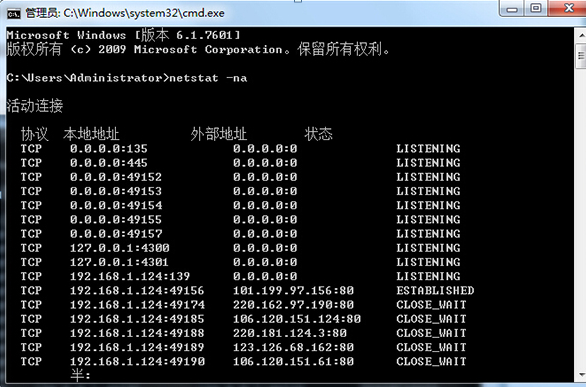Click the vertical scrollbar thumb
The width and height of the screenshot is (586, 387).
pyautogui.click(x=582, y=56)
